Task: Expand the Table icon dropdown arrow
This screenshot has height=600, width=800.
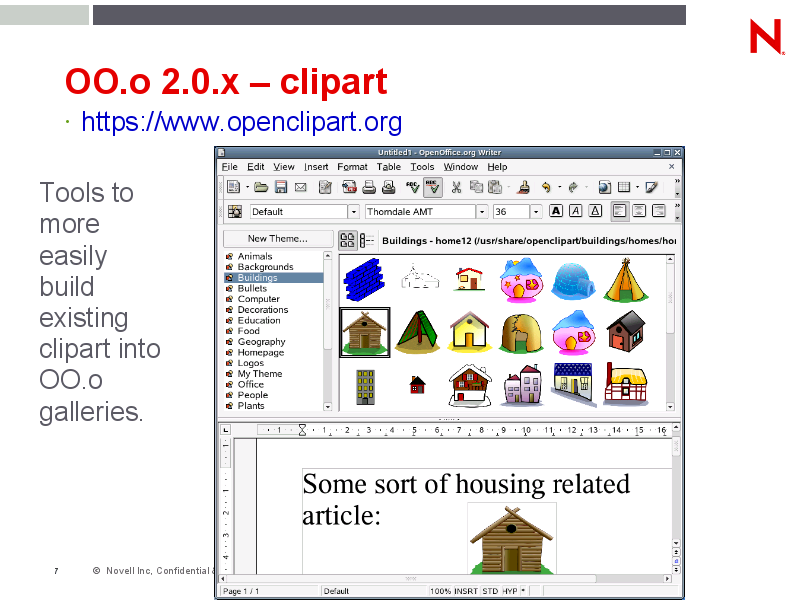Action: click(637, 187)
